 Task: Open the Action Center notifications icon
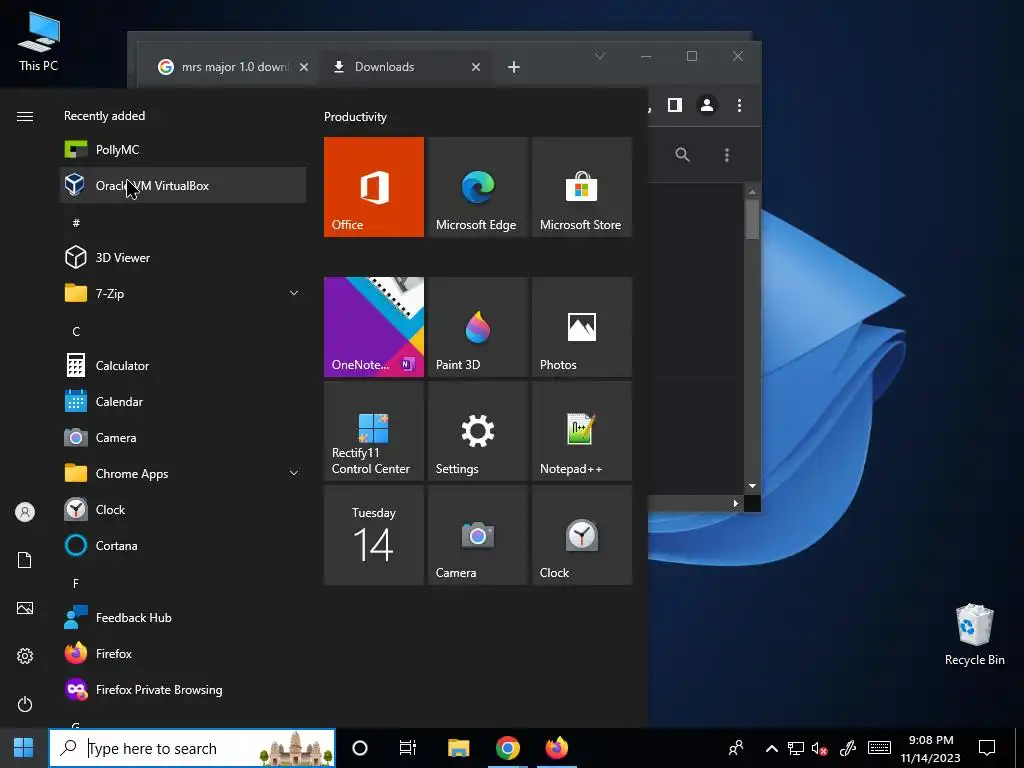(x=987, y=748)
